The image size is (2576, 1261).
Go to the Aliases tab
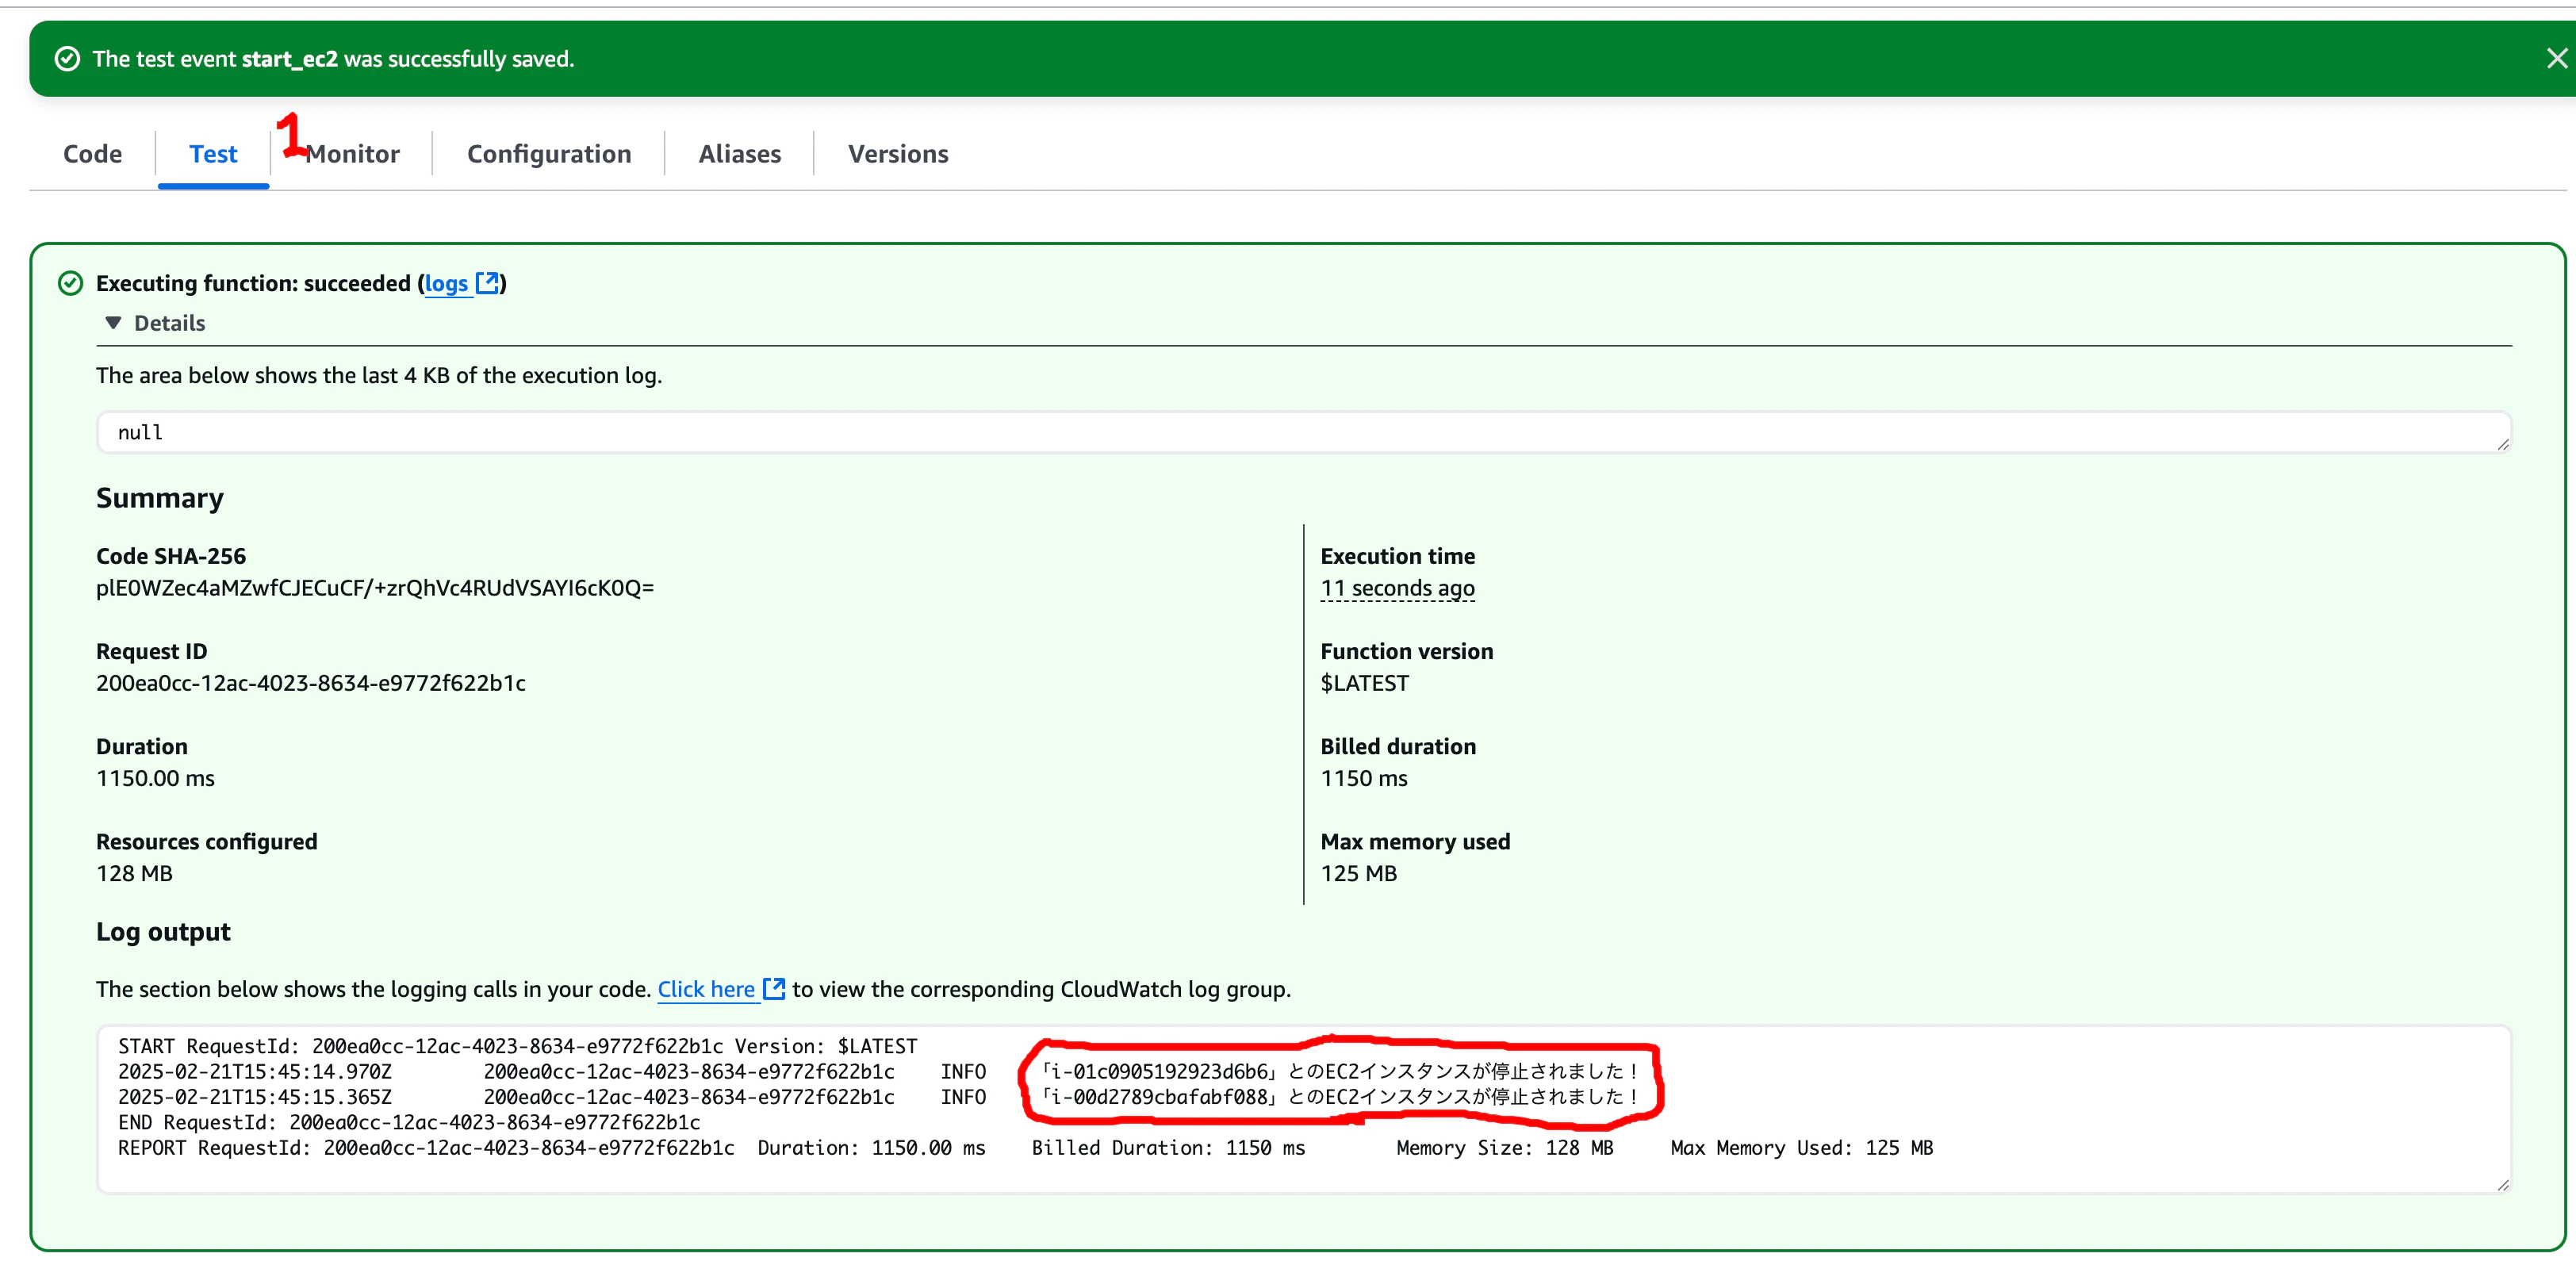tap(740, 154)
